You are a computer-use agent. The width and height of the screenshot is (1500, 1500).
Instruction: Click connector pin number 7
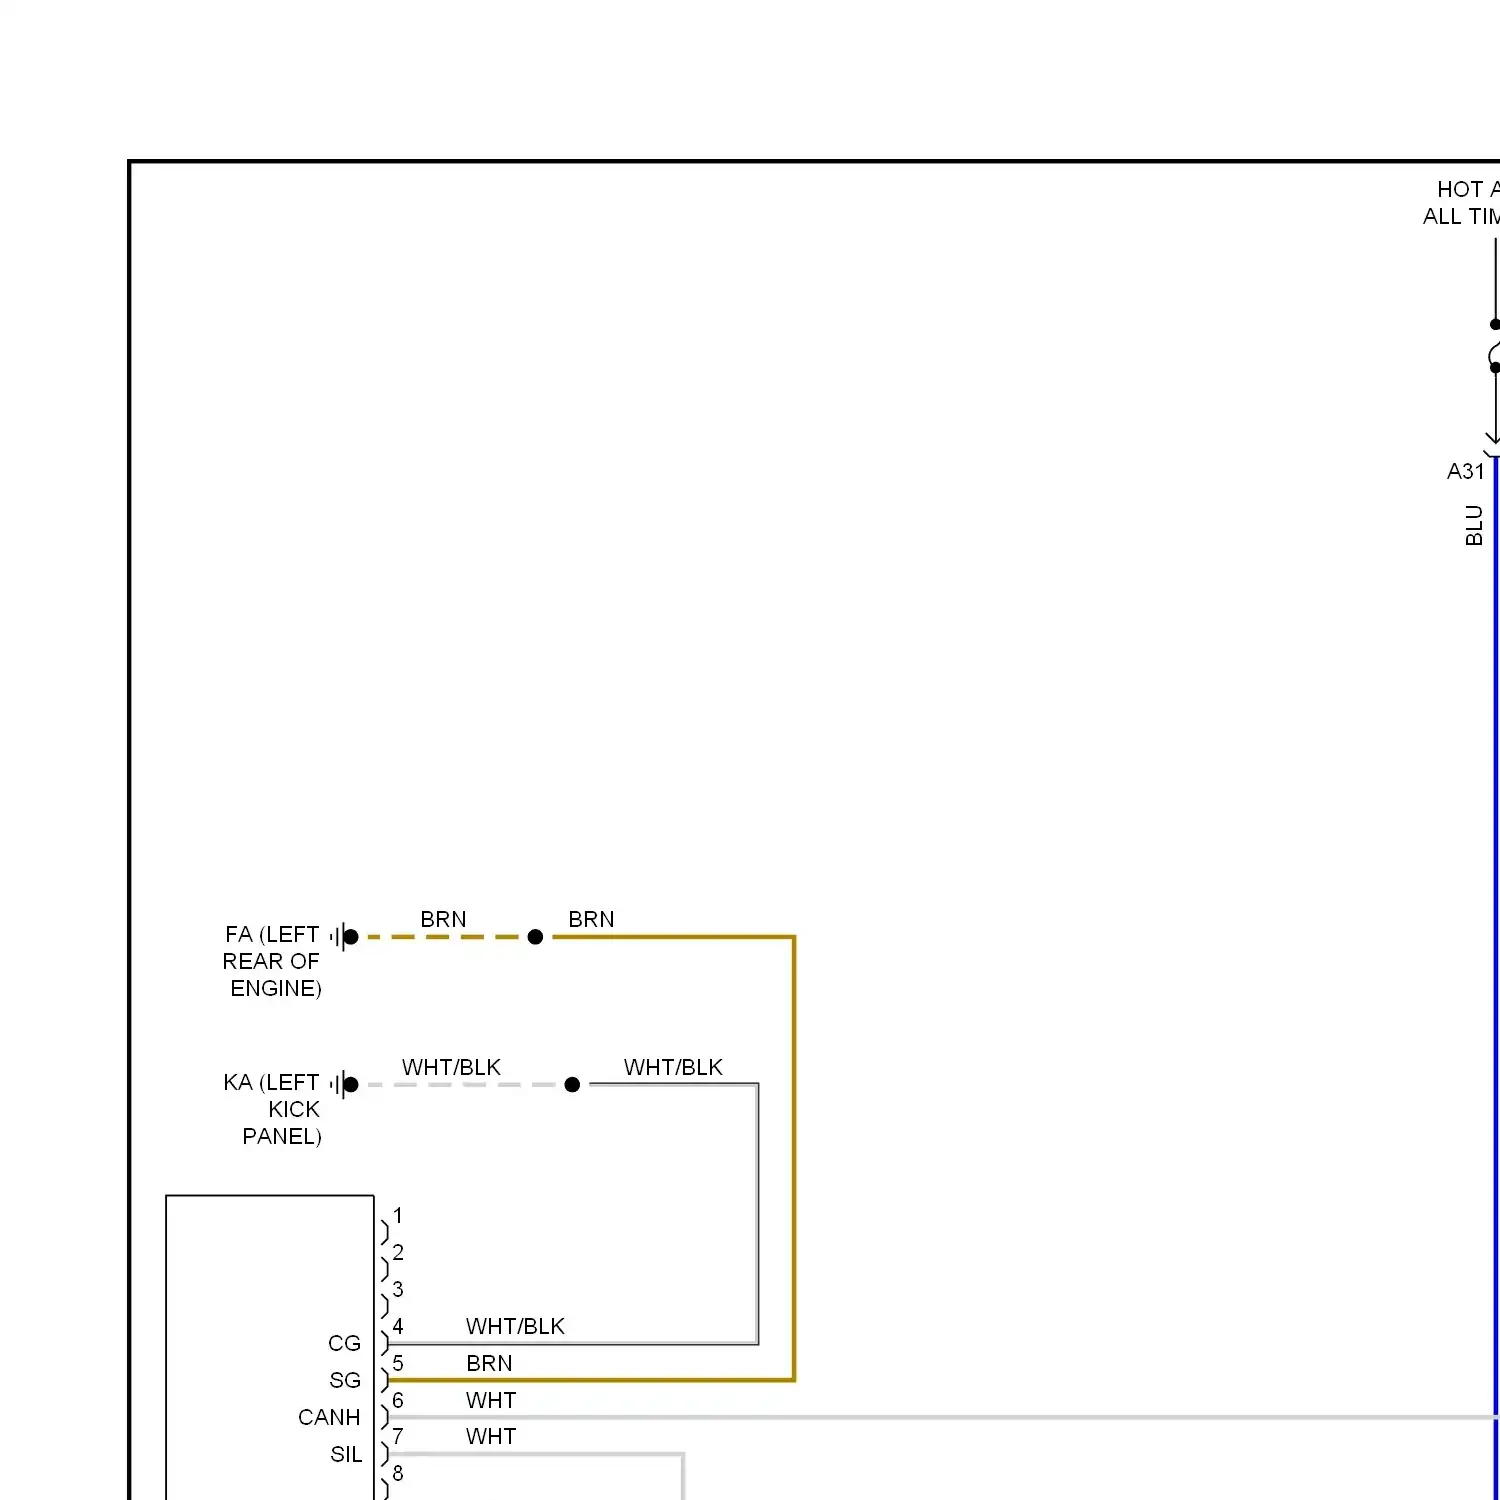398,1436
